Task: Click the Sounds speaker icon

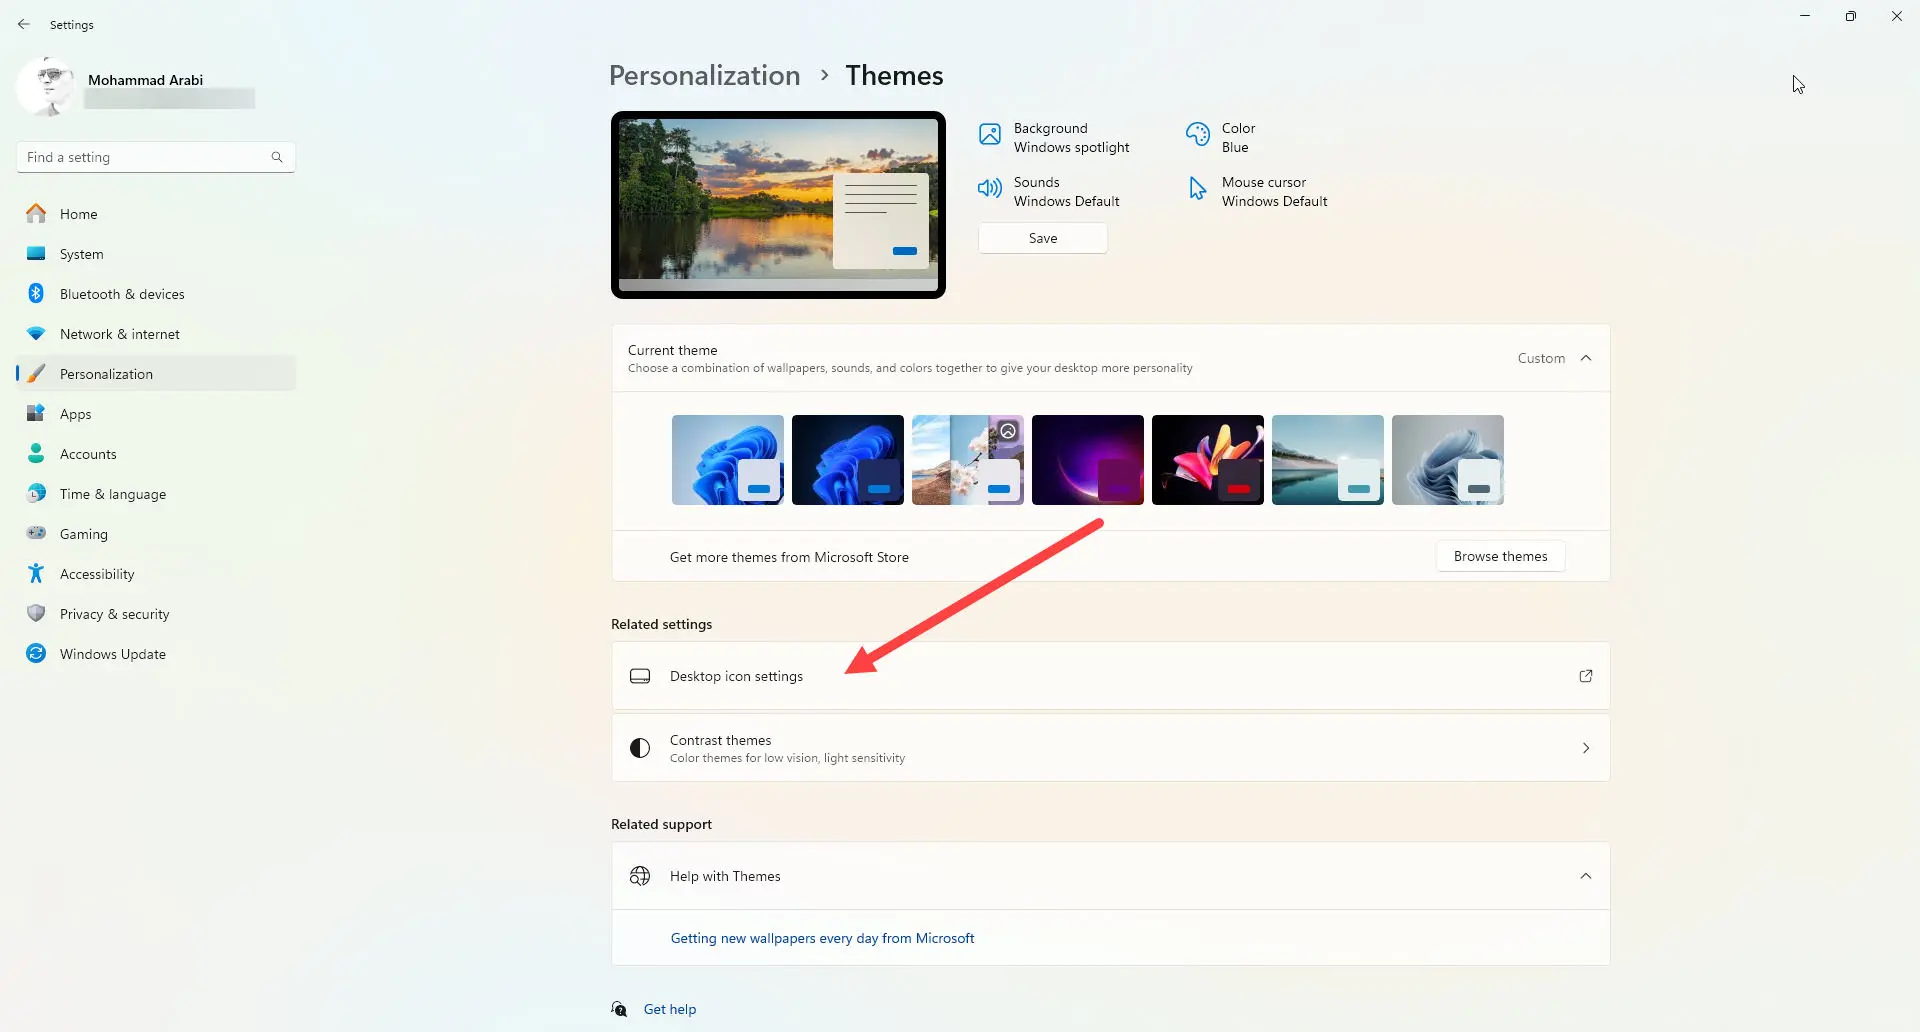Action: 990,188
